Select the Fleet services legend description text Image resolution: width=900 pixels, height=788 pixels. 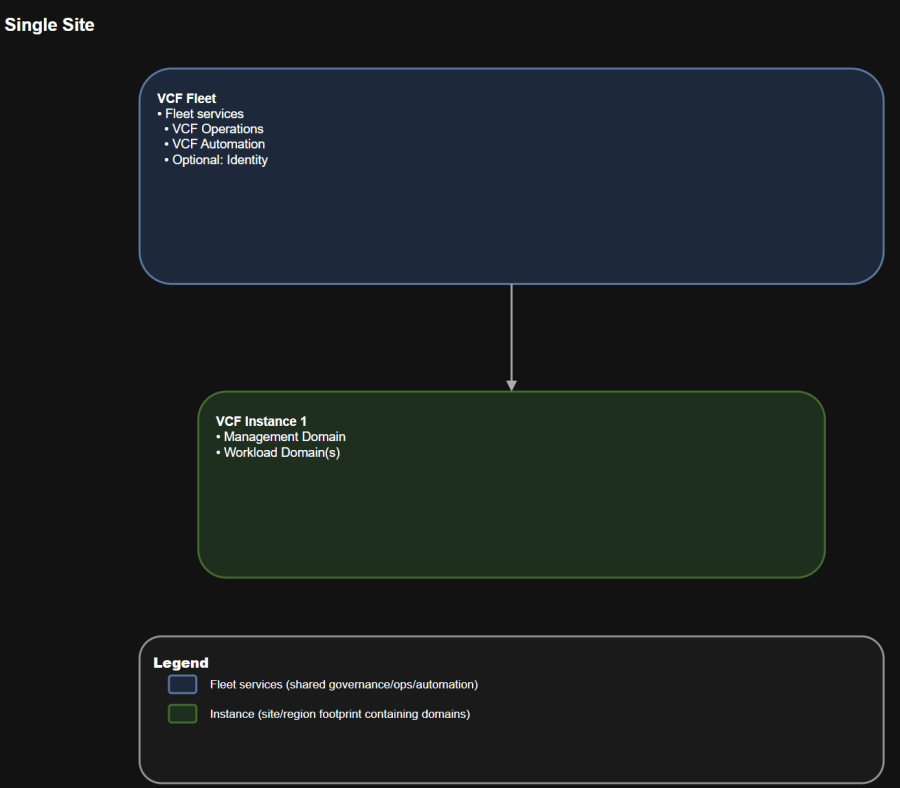[344, 685]
